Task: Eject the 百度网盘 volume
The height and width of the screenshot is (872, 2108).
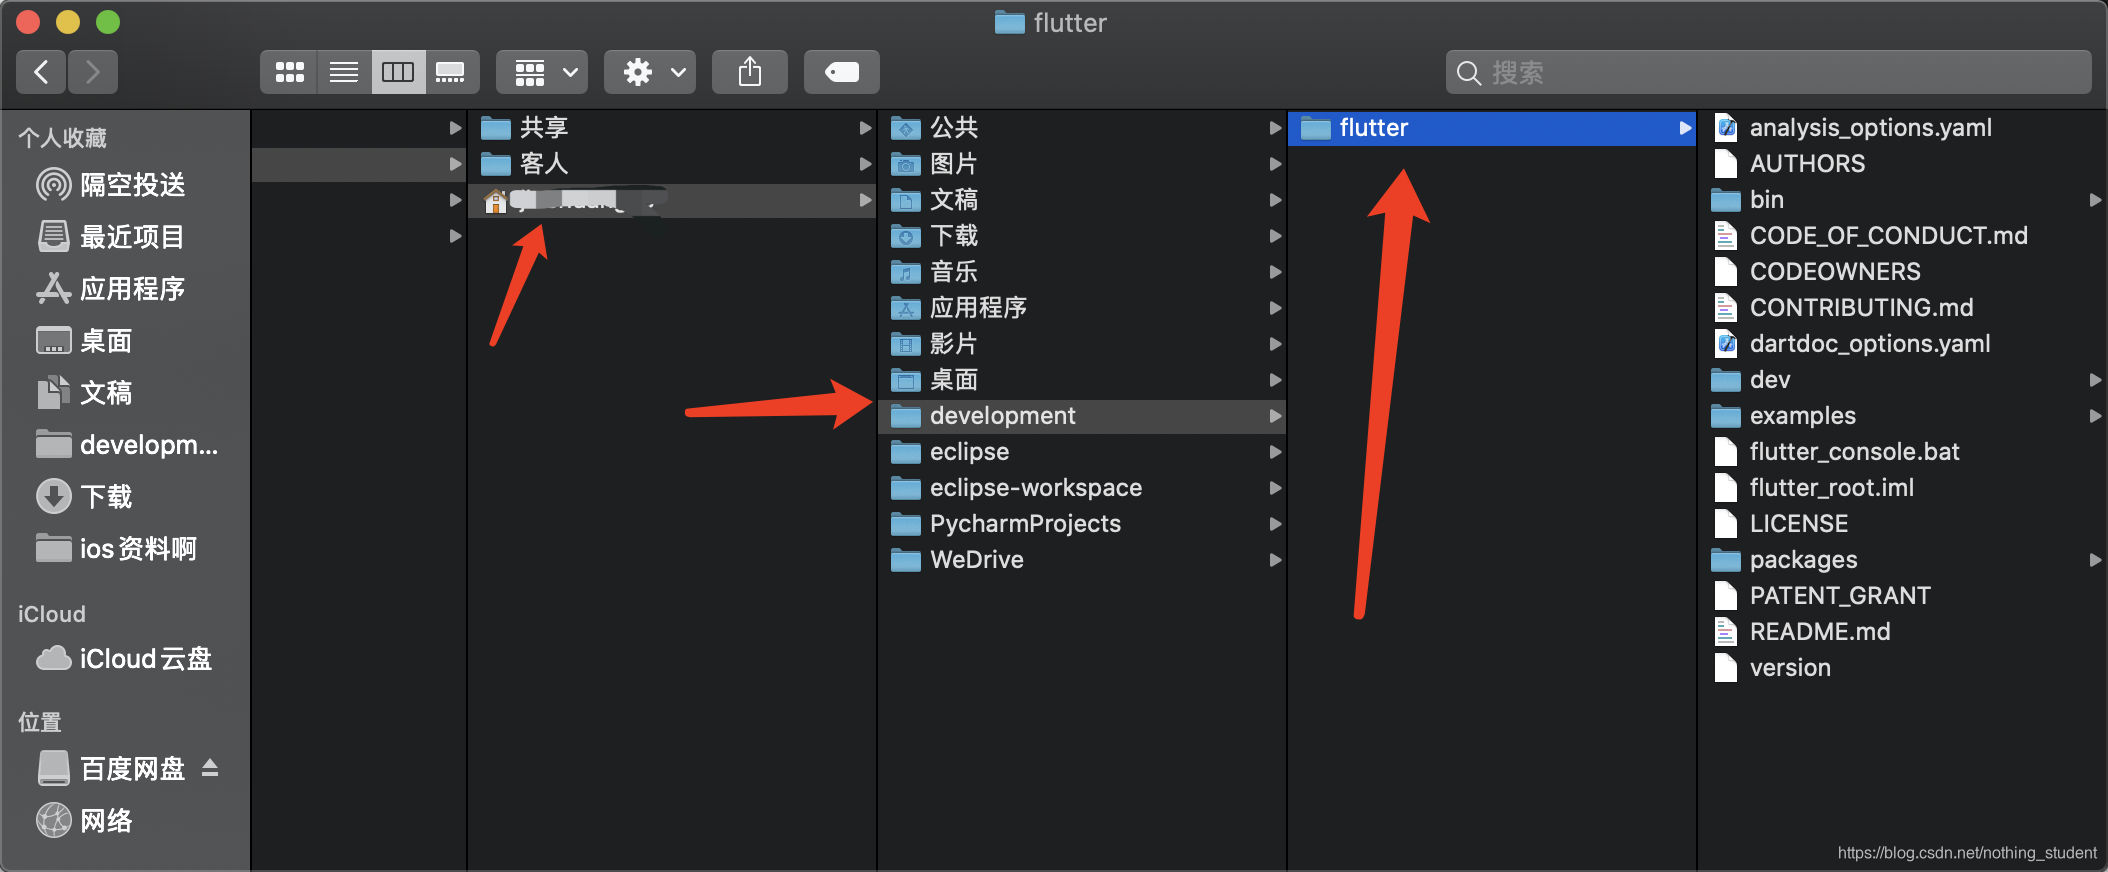Action: [210, 768]
